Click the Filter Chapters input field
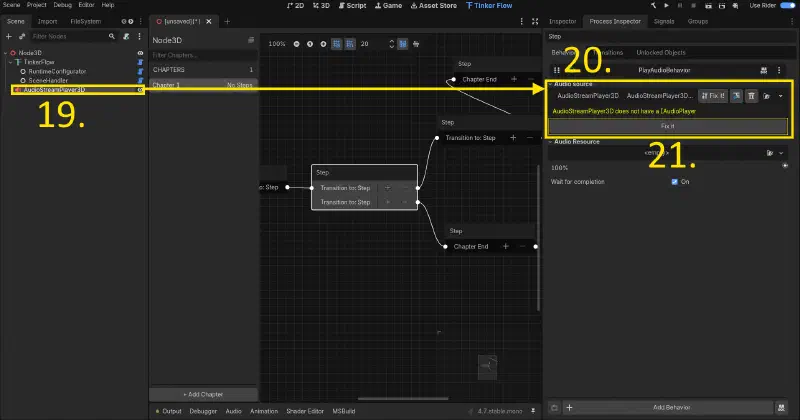The height and width of the screenshot is (420, 800). click(203, 55)
